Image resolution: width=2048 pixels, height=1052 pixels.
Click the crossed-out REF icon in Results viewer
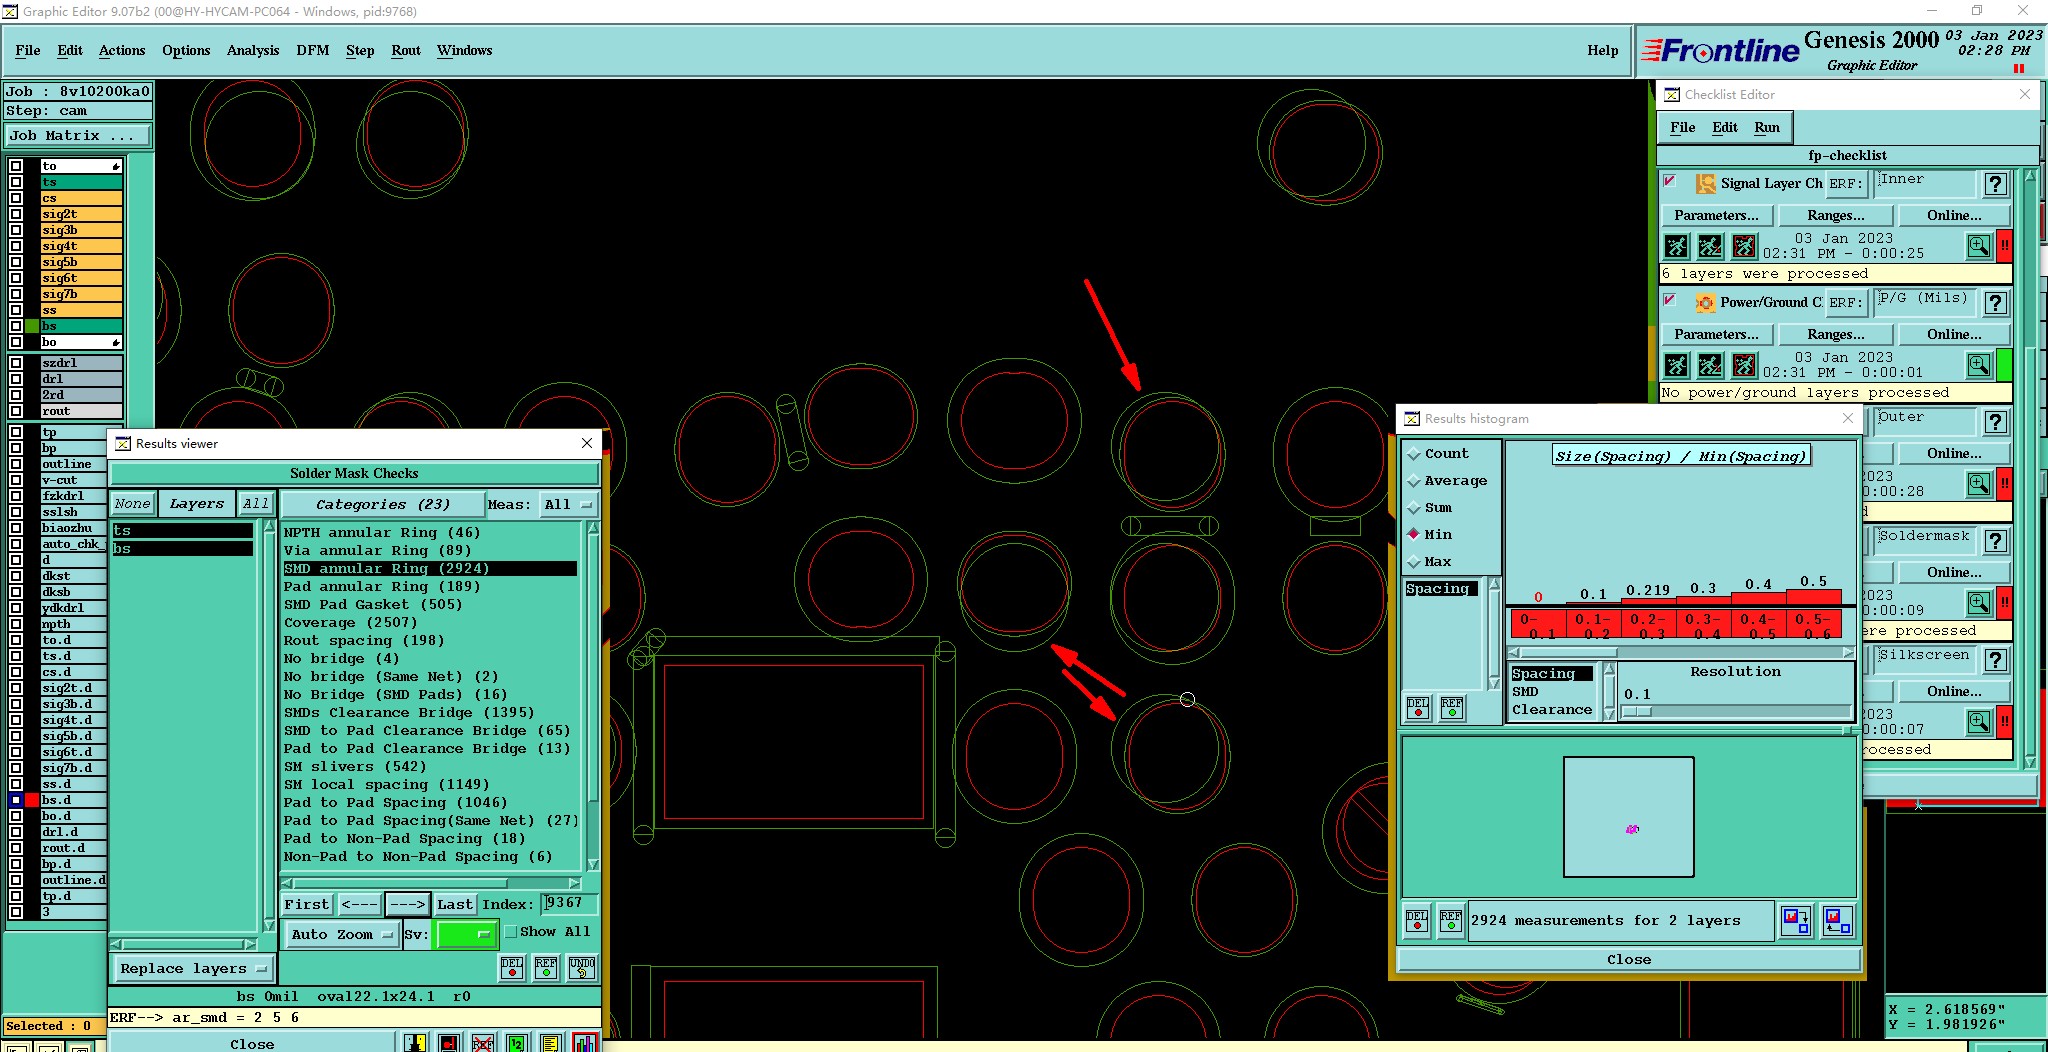[483, 1043]
